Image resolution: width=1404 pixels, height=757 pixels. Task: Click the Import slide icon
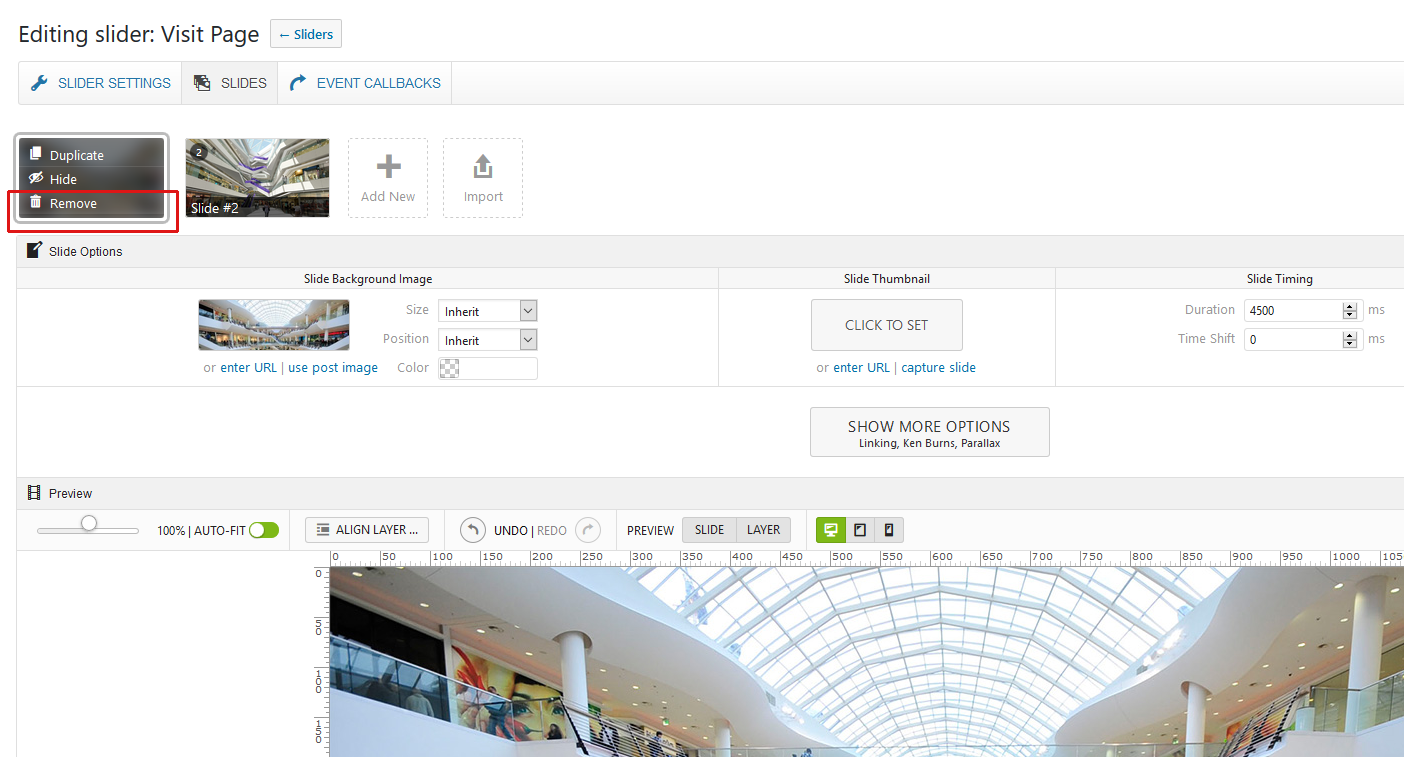[483, 168]
